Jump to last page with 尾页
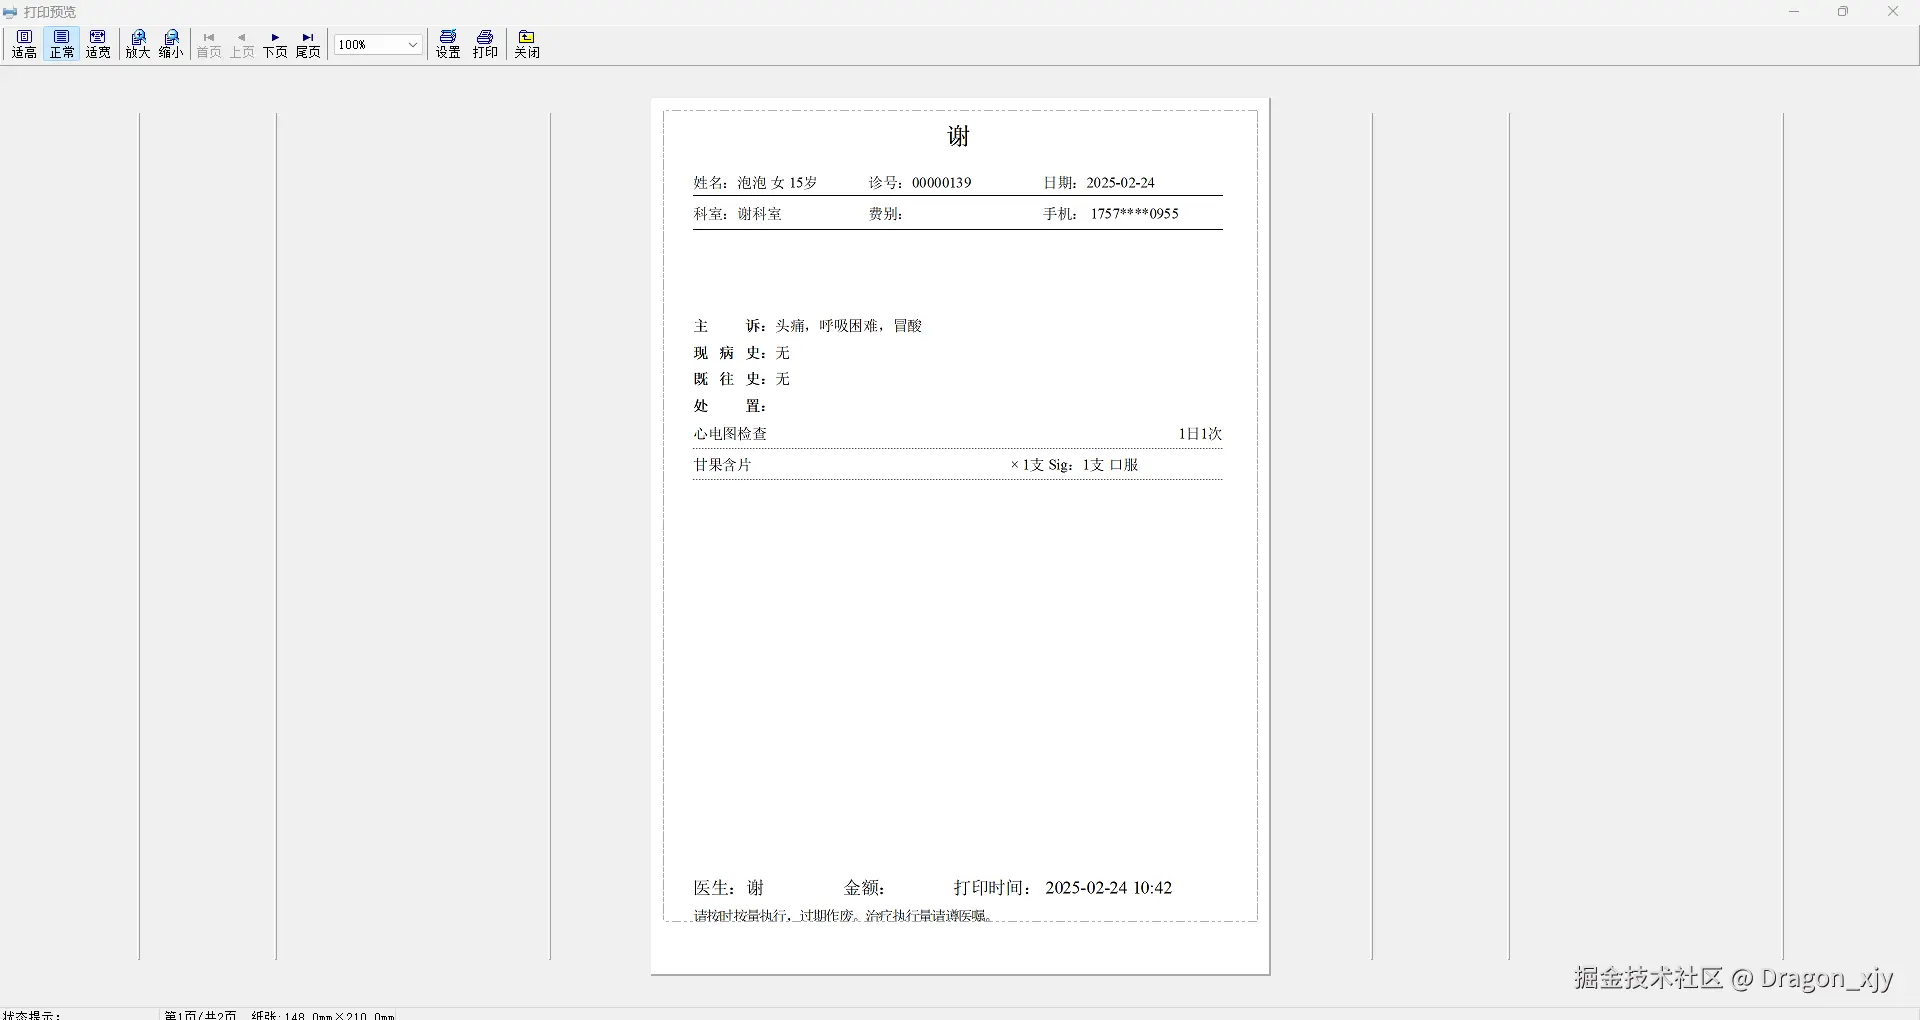Screen dimensions: 1920x1020 (x=308, y=44)
